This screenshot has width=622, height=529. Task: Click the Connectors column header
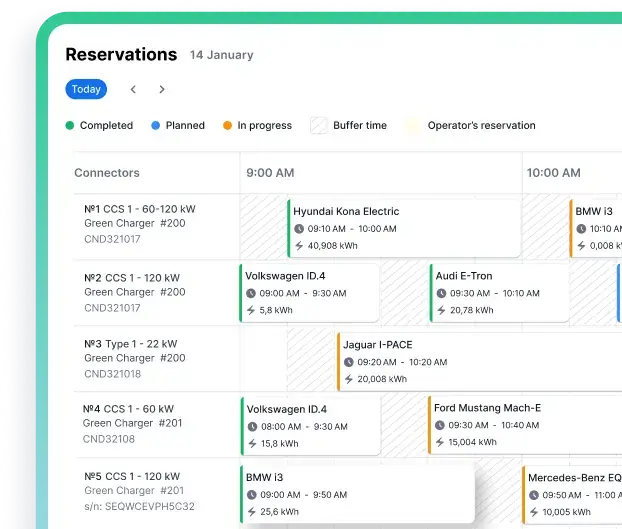click(107, 173)
